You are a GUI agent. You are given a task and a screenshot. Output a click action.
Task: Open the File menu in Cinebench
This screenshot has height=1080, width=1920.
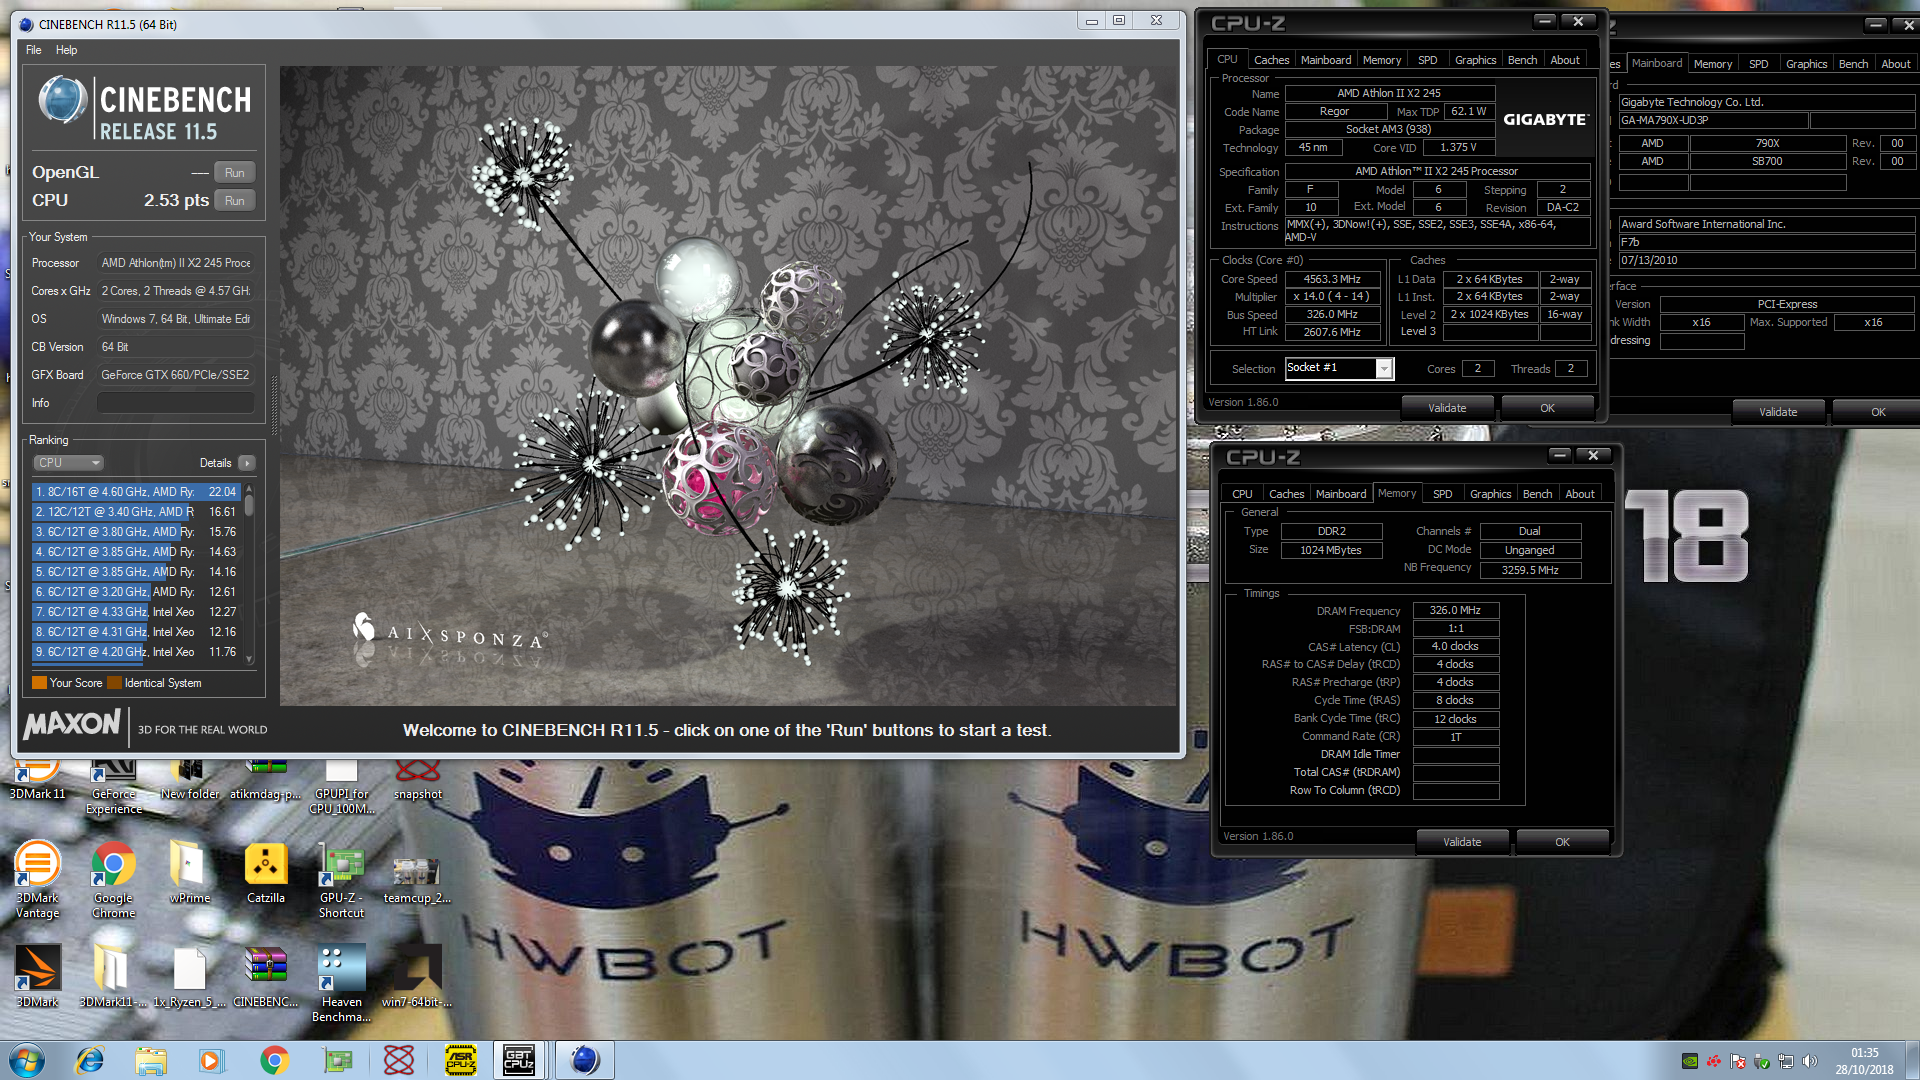pyautogui.click(x=33, y=50)
